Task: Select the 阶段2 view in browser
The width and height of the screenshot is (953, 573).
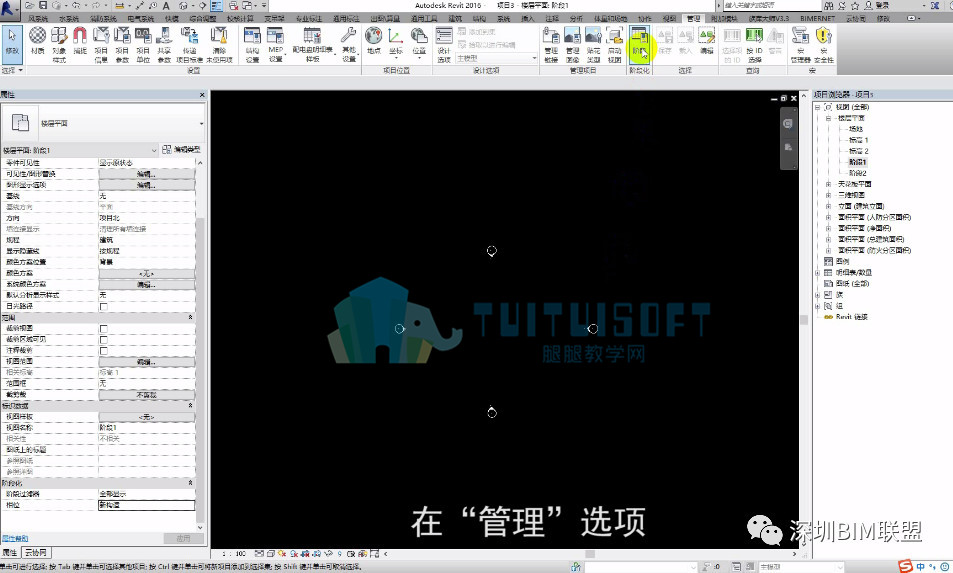Action: [858, 173]
